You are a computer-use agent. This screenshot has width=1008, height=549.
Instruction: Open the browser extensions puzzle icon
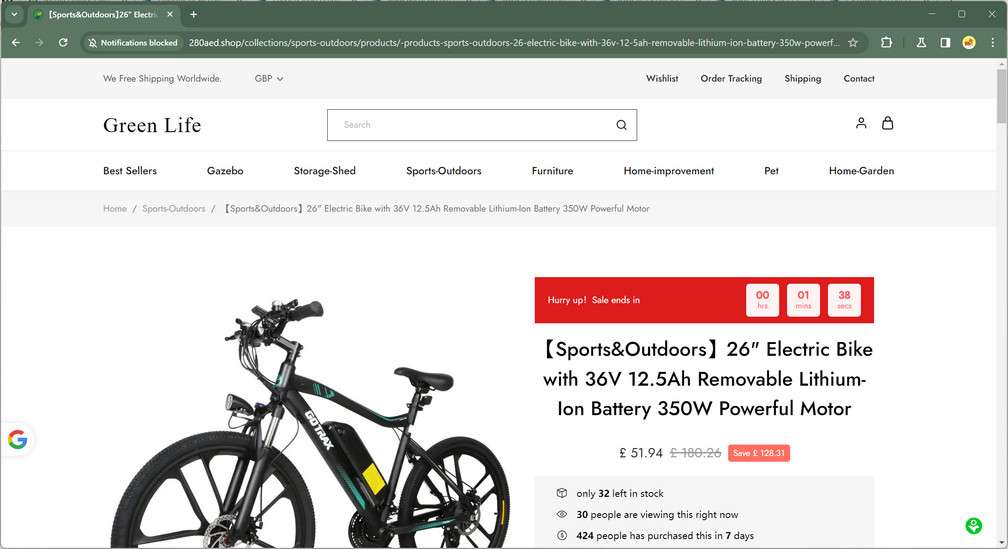click(x=886, y=42)
